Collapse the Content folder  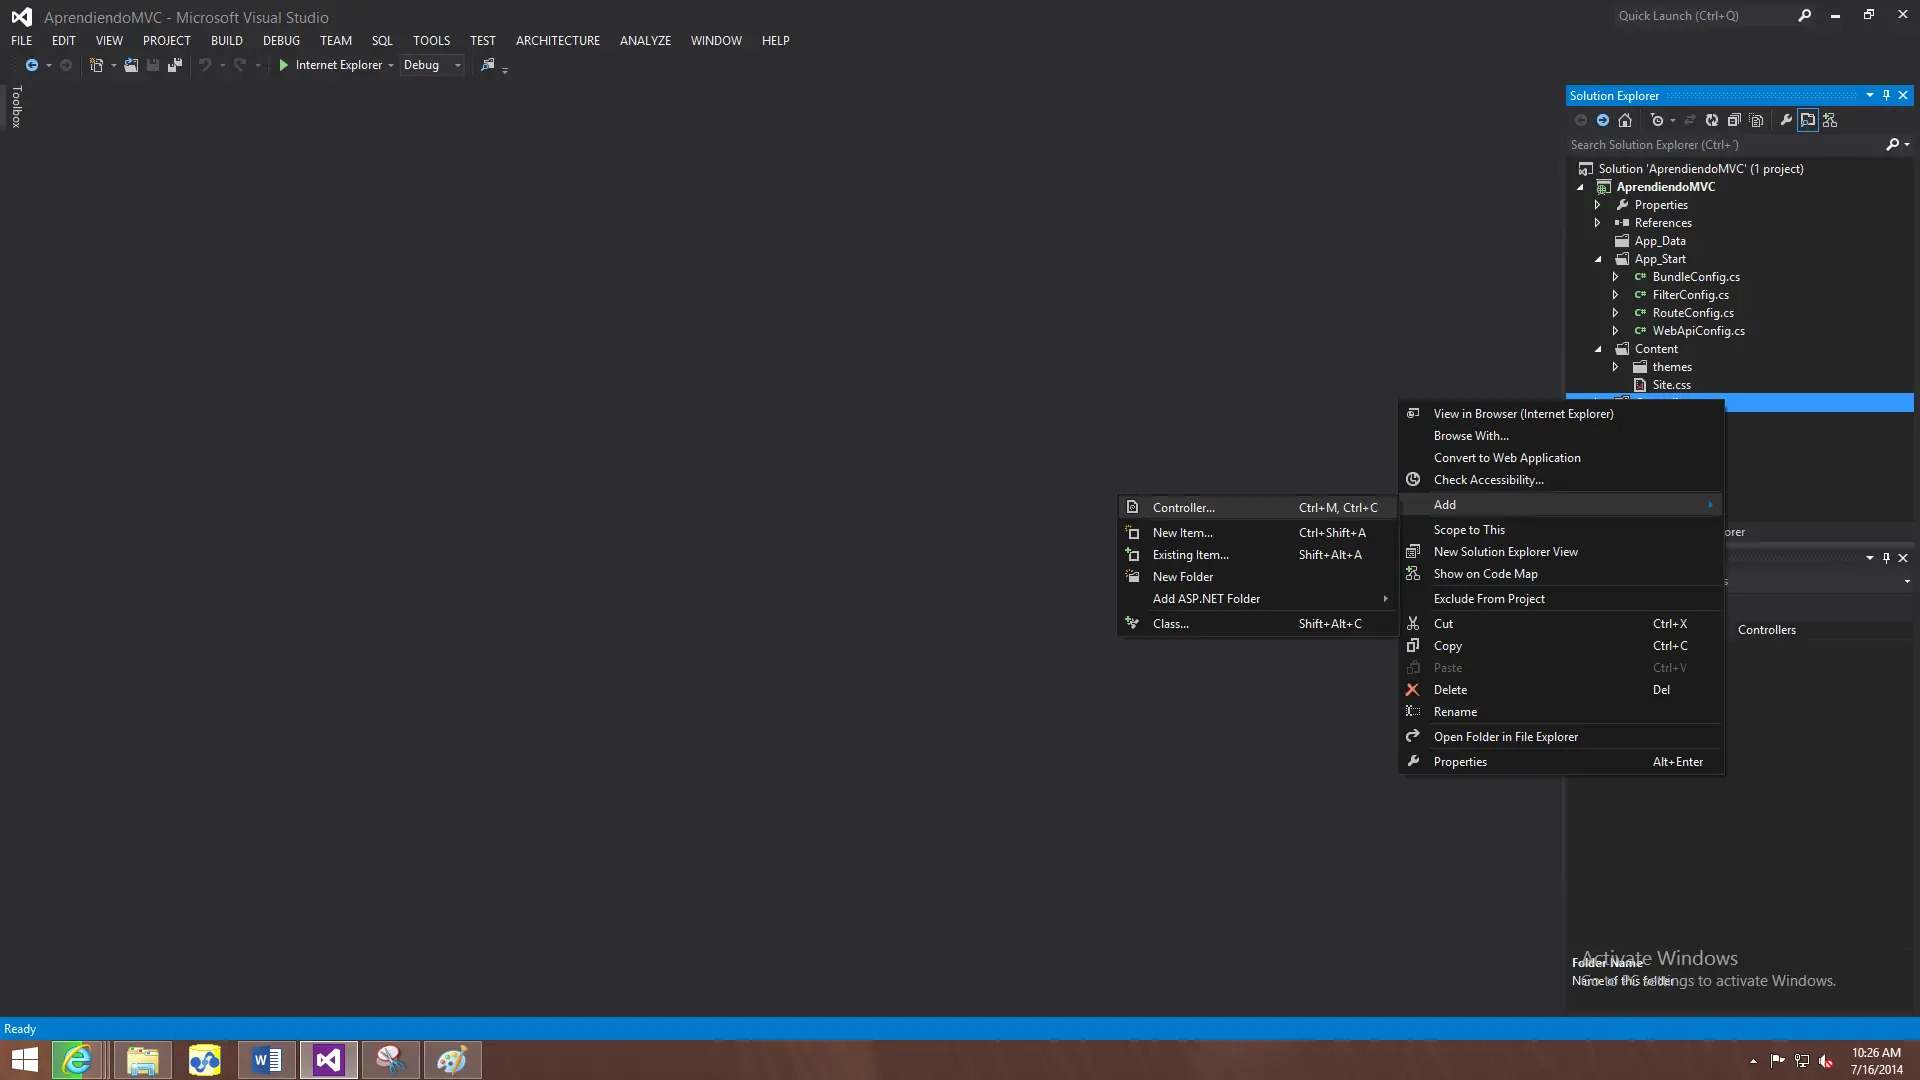pyautogui.click(x=1598, y=349)
